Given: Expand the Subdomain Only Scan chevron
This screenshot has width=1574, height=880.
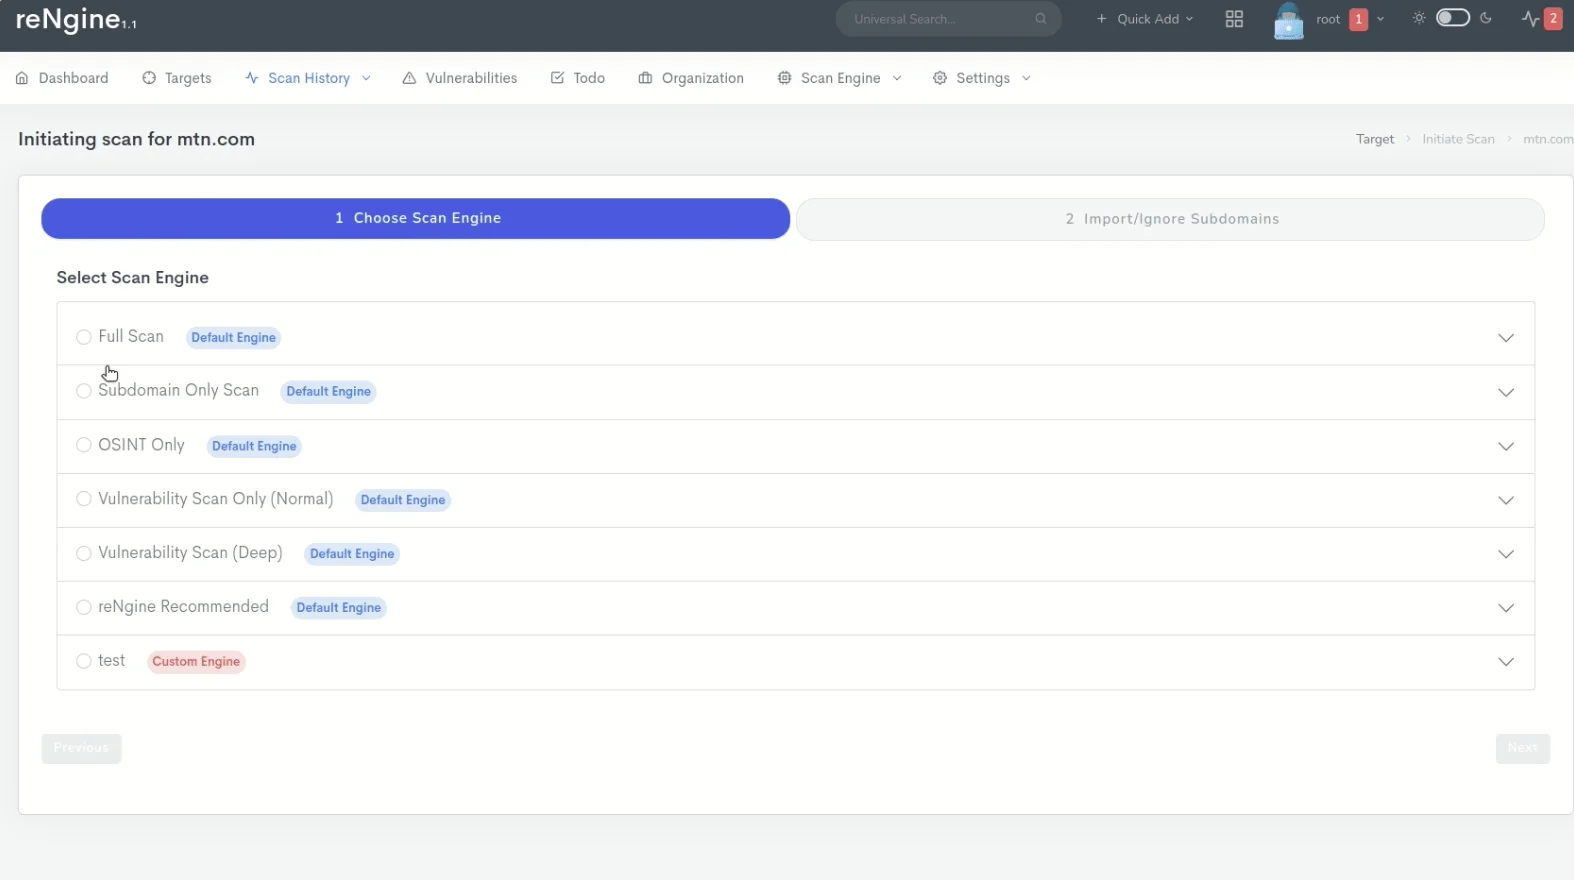Looking at the screenshot, I should click(x=1506, y=392).
